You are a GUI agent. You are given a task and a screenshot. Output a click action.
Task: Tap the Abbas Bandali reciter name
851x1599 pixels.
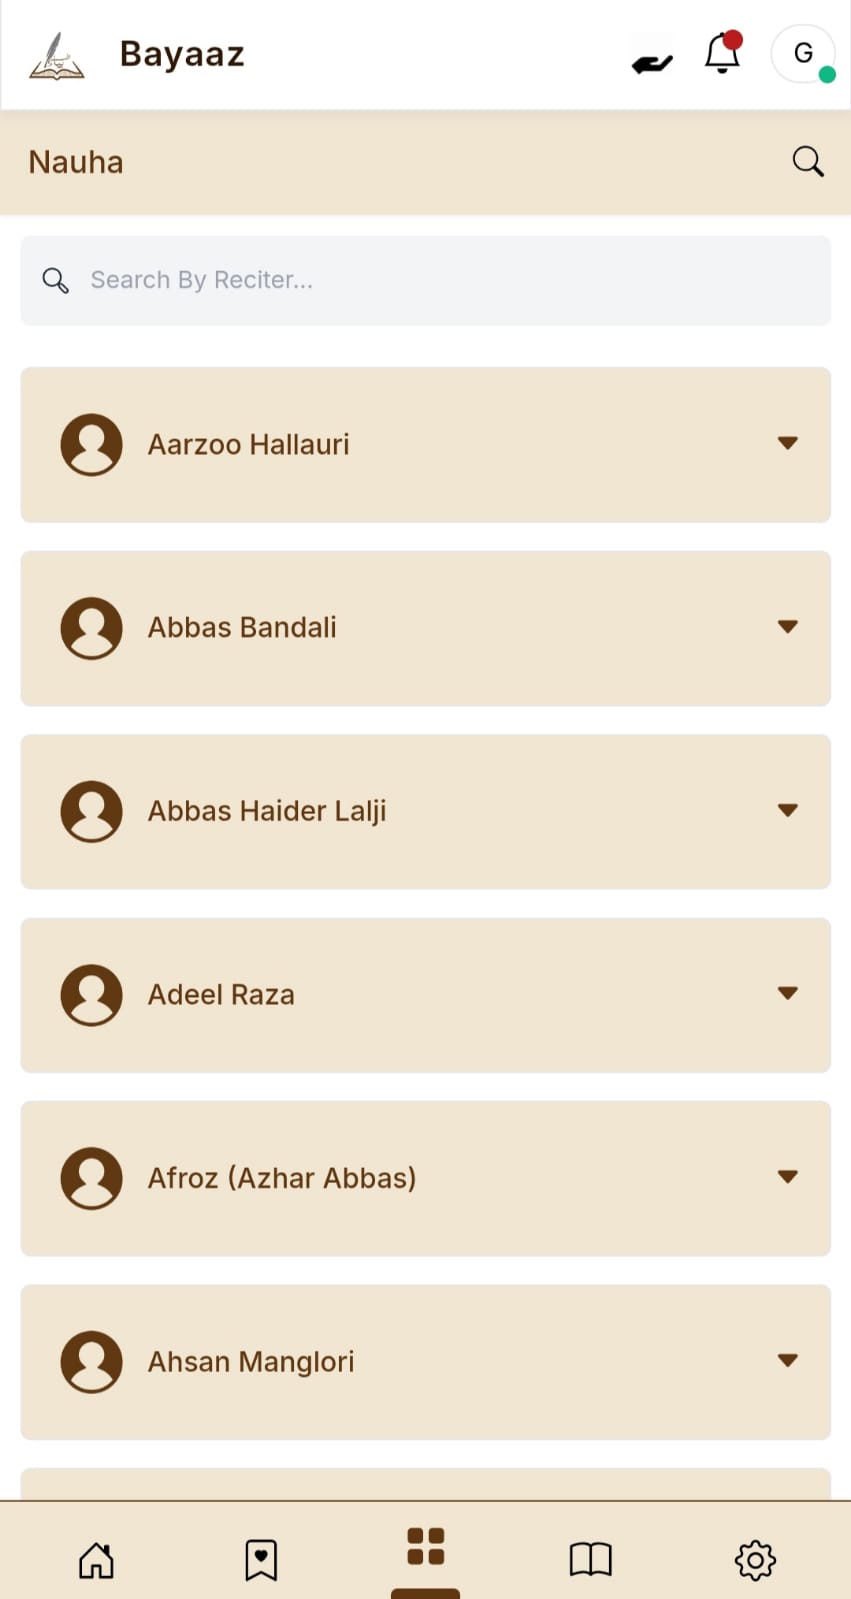click(x=242, y=628)
